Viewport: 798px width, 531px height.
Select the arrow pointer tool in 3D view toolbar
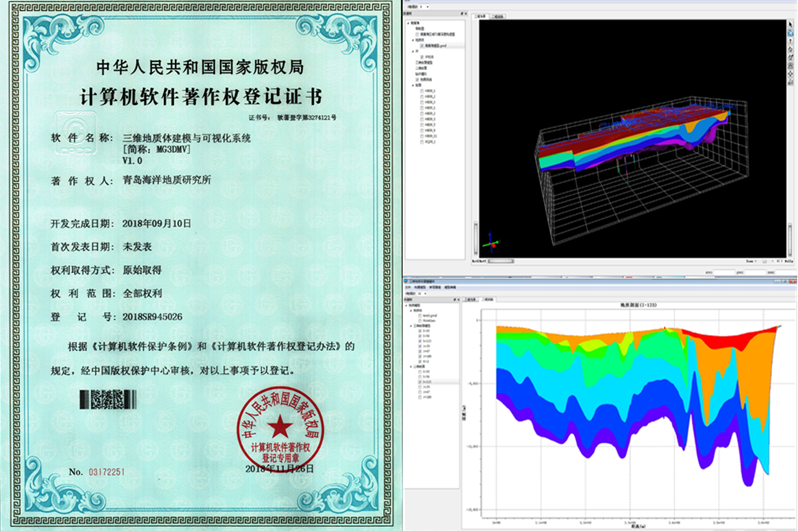click(x=790, y=24)
